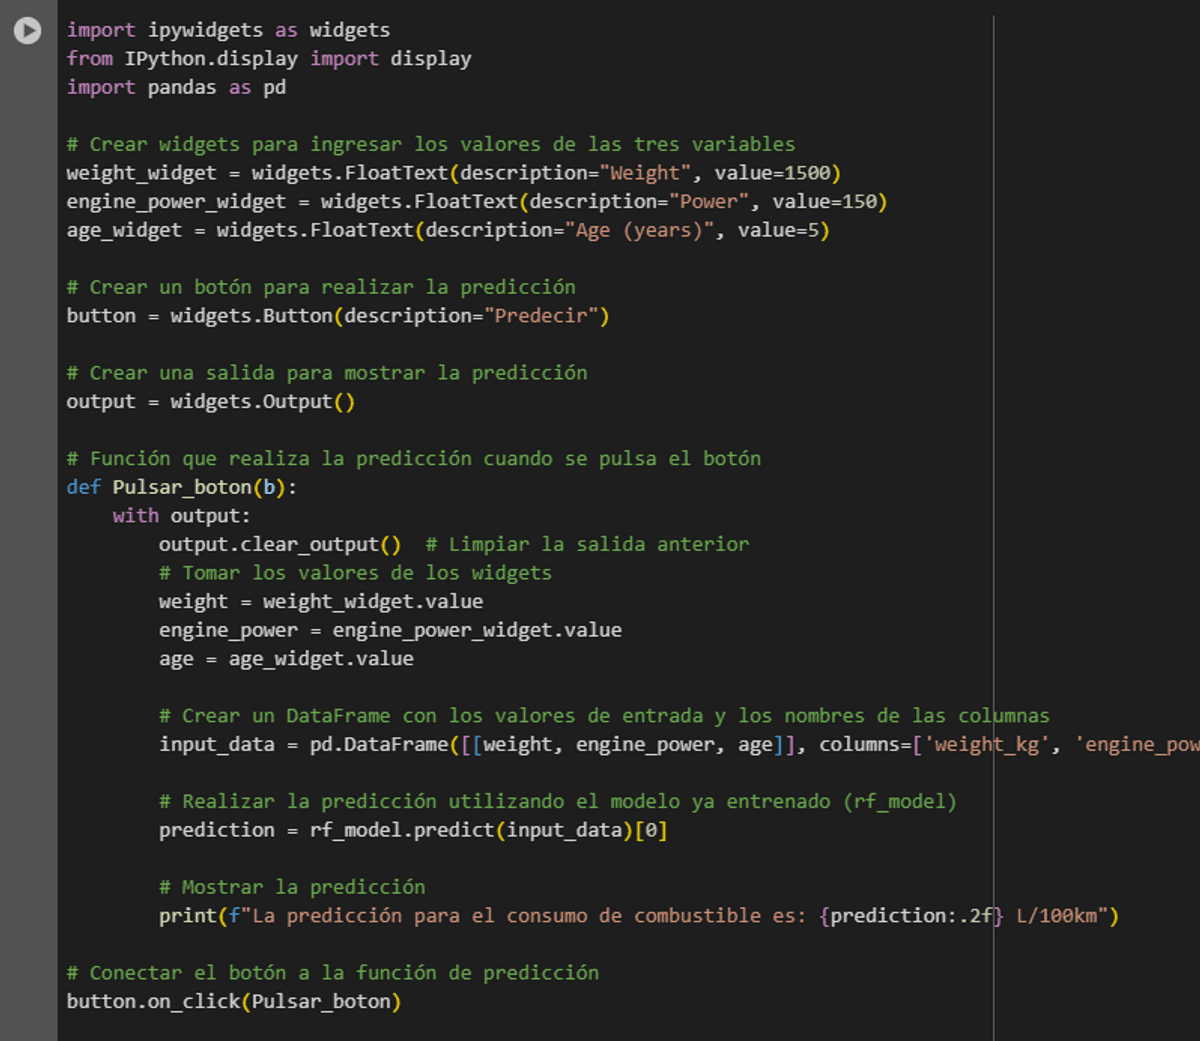1200x1041 pixels.
Task: Click the "Weight" string in FloatText call
Action: pyautogui.click(x=645, y=174)
